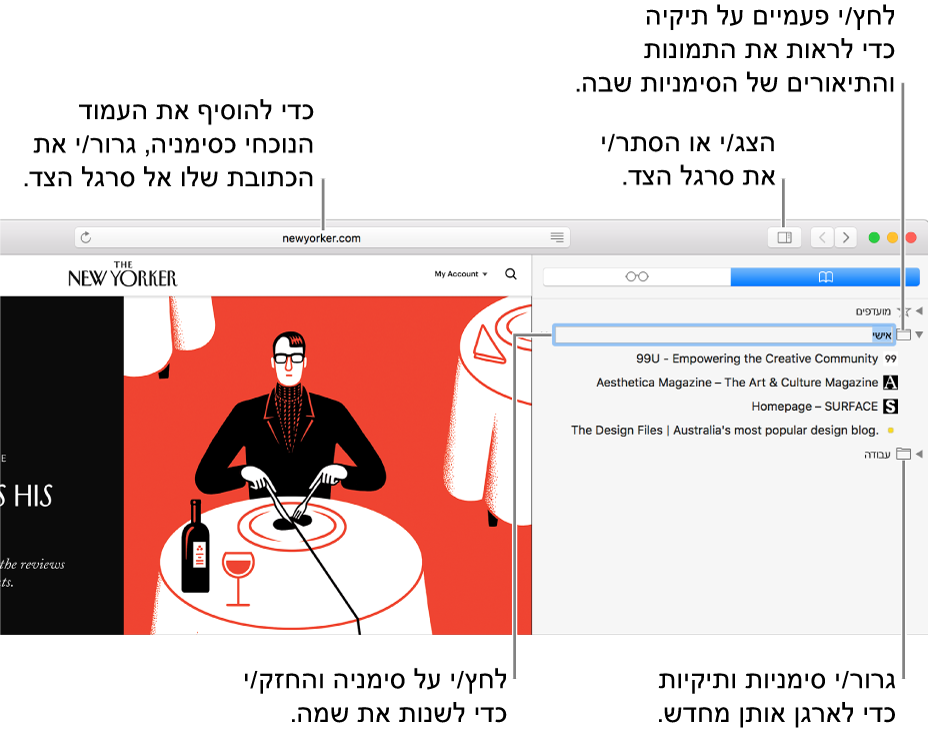Open Aesthetica Magazine bookmark
Viewport: 928px width, 732px height.
(737, 382)
